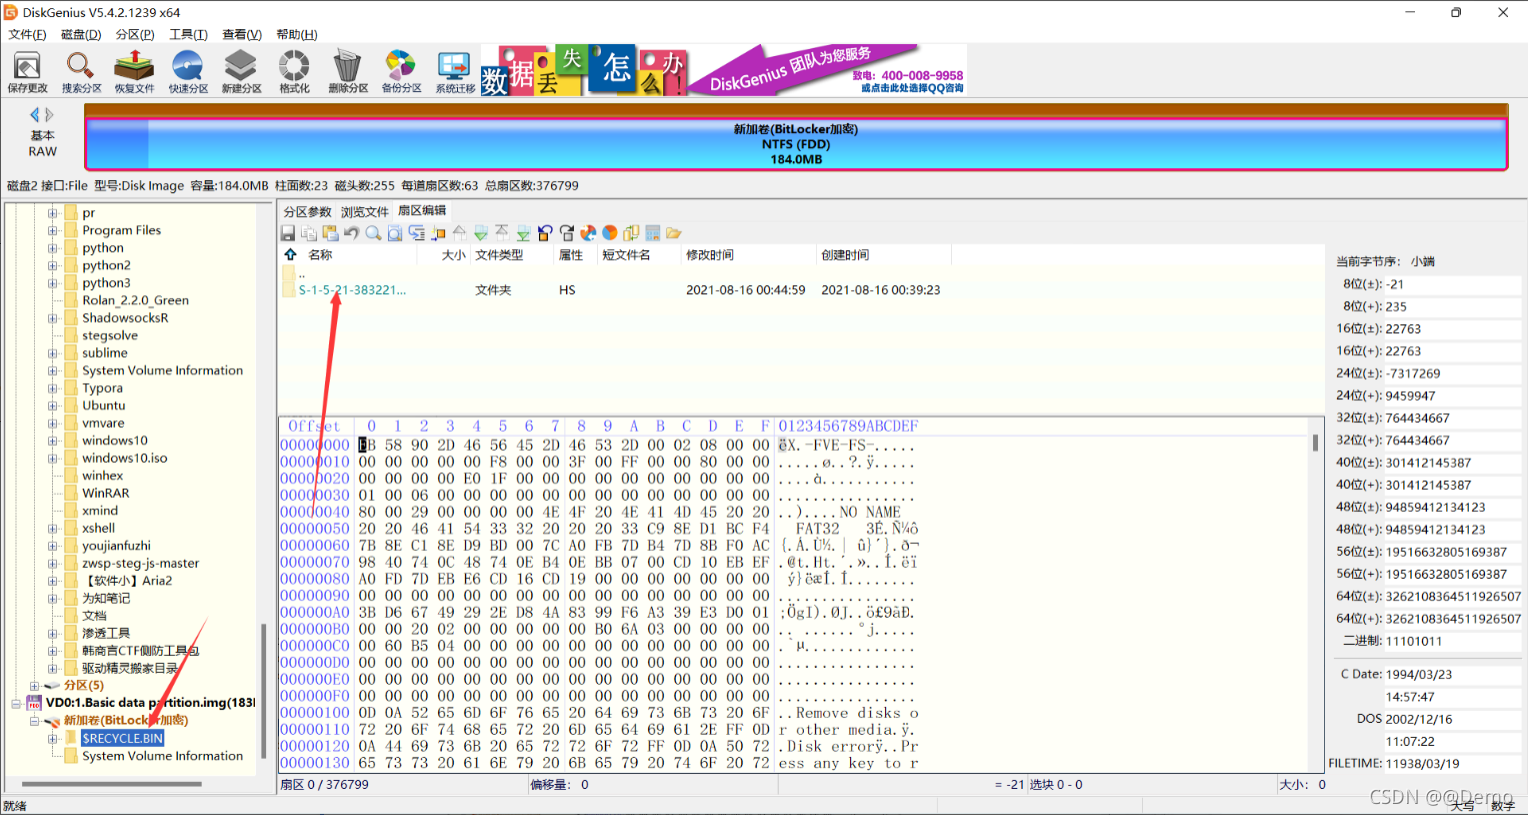The image size is (1528, 815).
Task: Click the green down-arrow next sector icon
Action: [481, 233]
